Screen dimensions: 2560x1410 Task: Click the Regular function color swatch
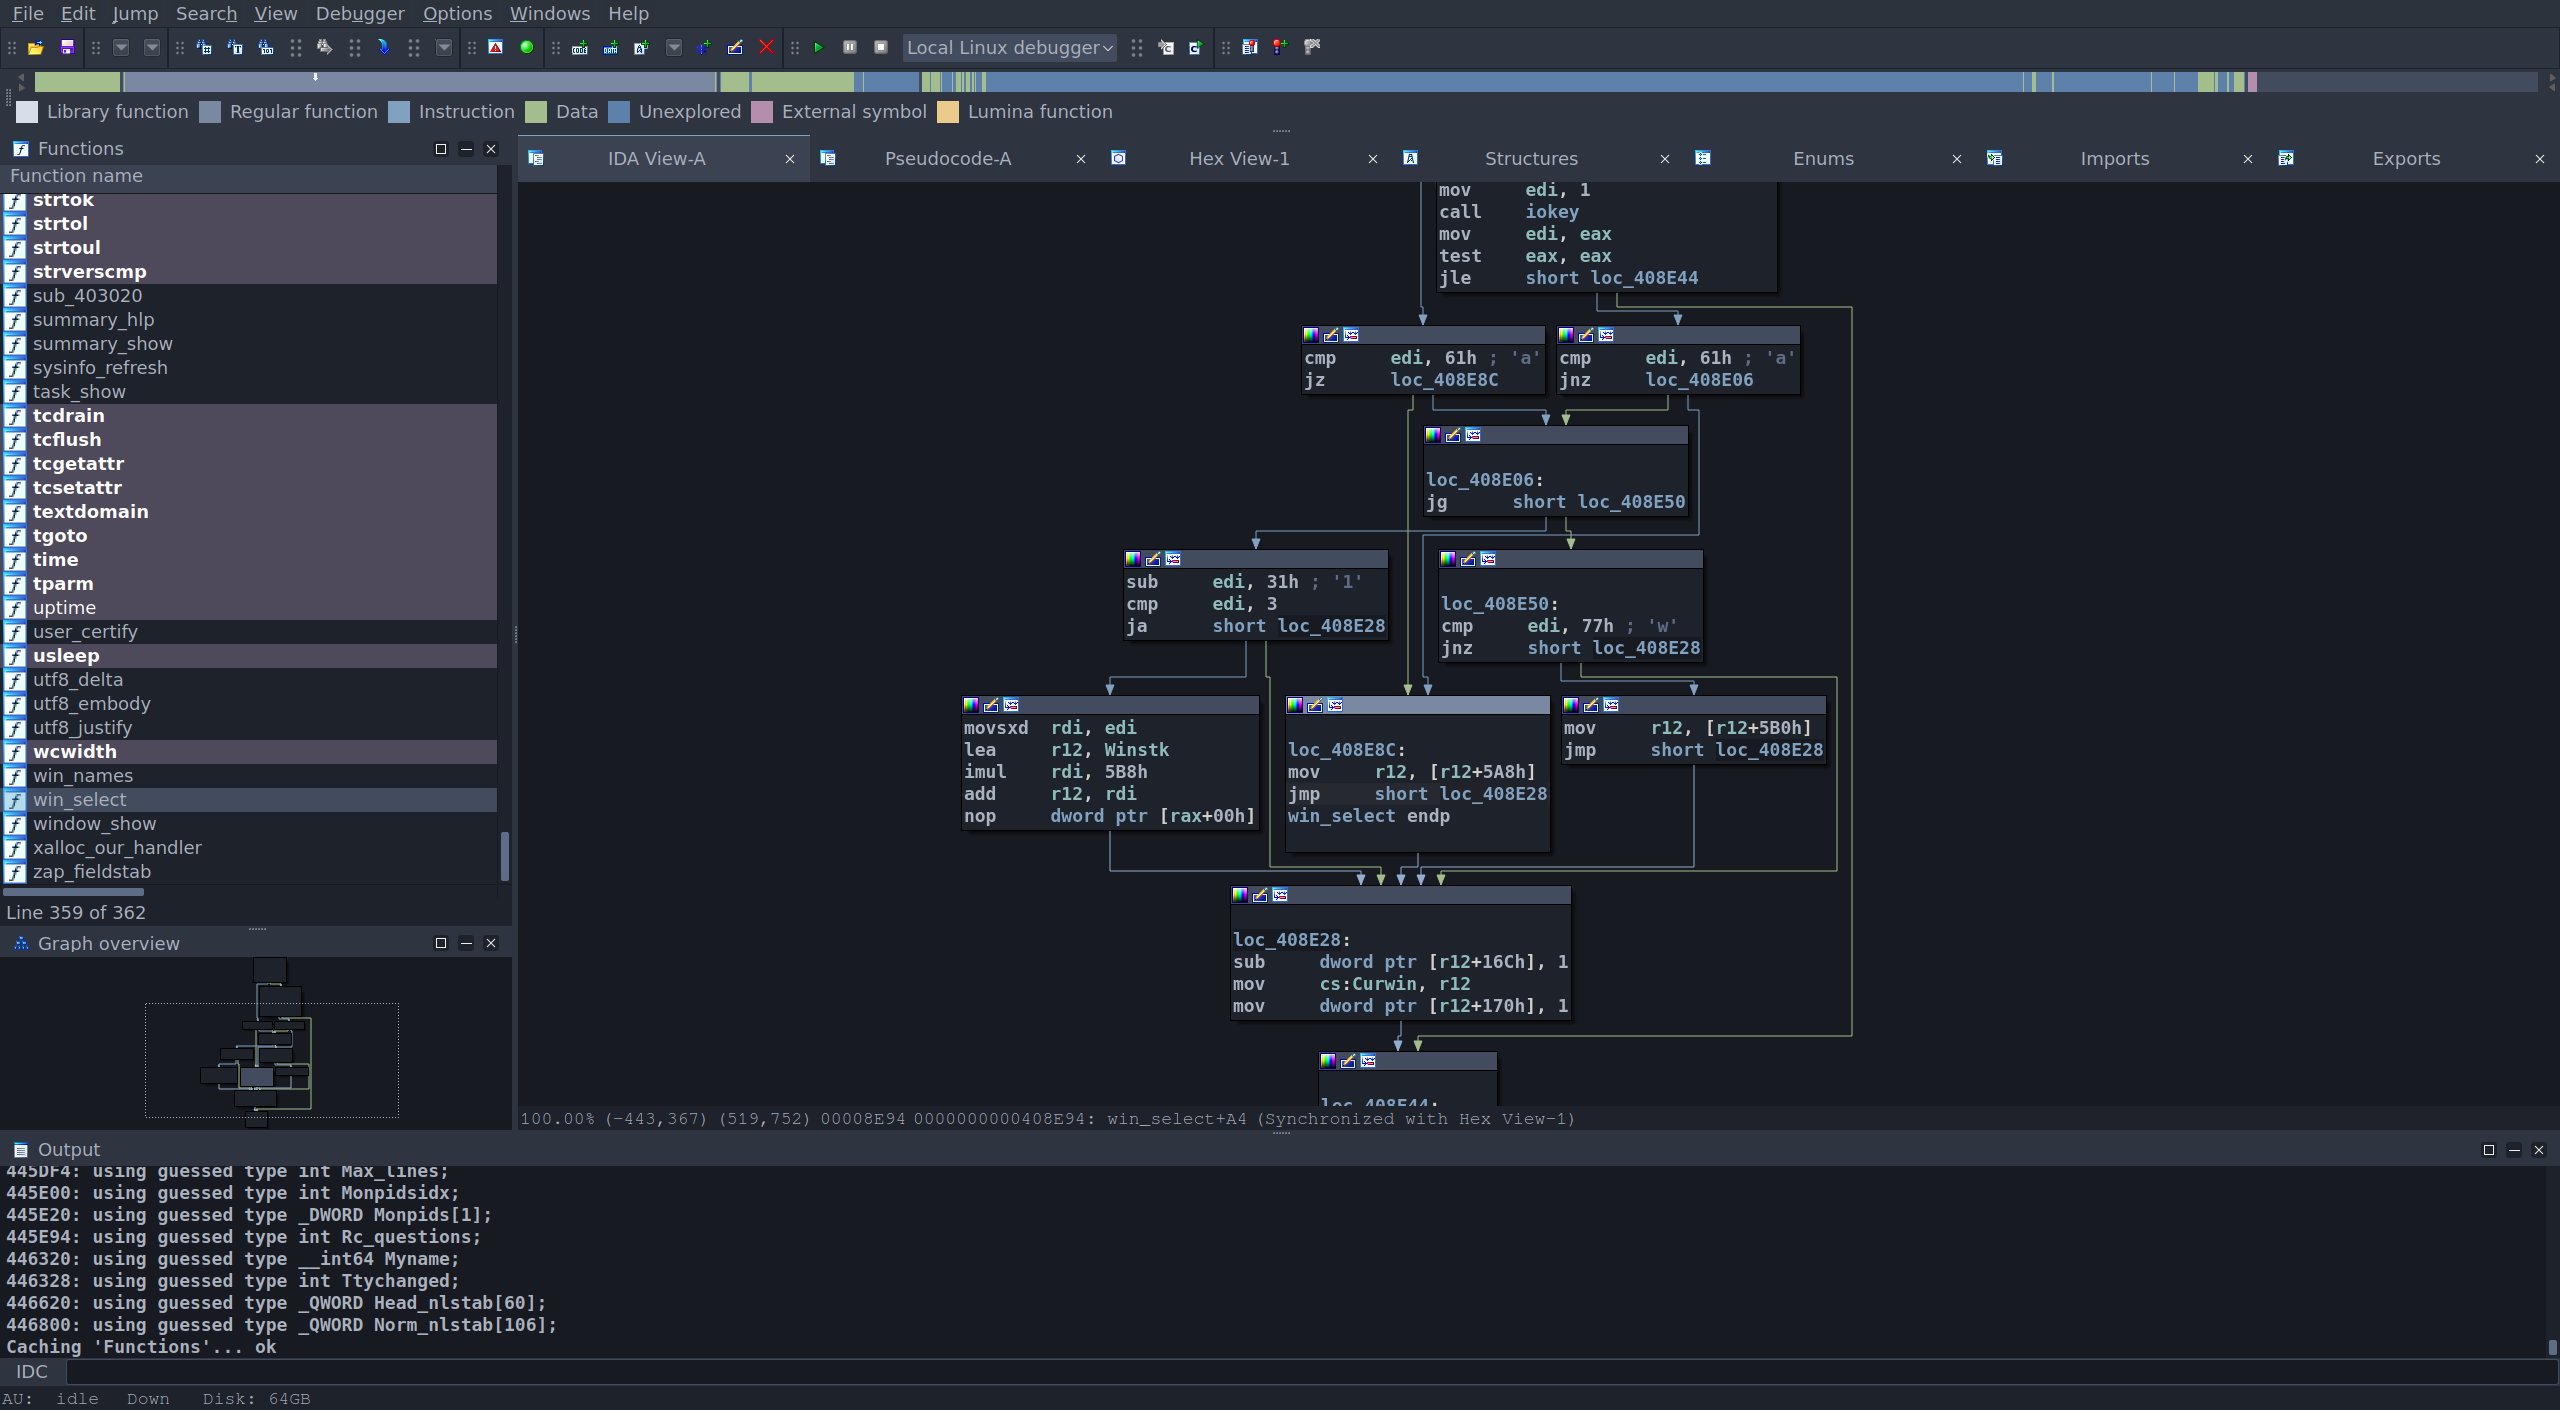[x=210, y=111]
